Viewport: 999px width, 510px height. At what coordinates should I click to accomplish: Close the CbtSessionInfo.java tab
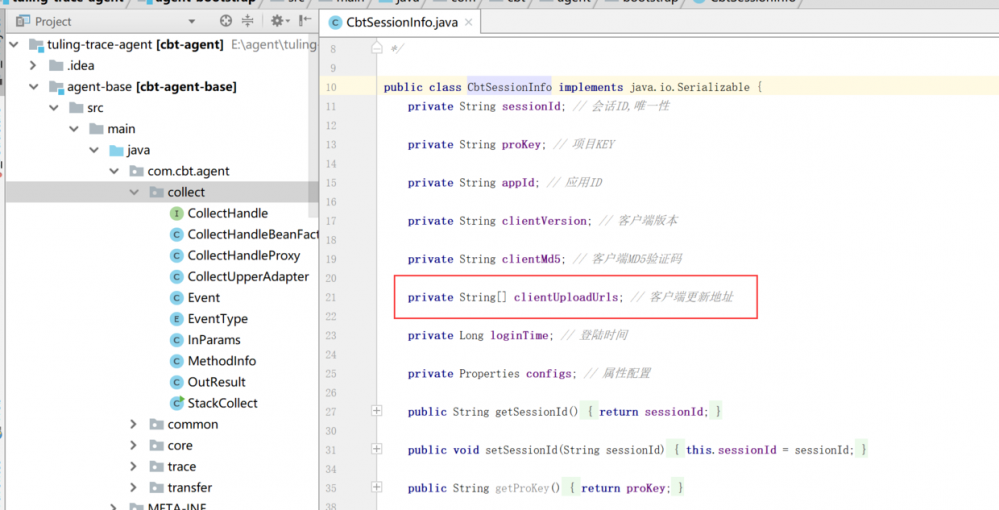click(x=469, y=23)
